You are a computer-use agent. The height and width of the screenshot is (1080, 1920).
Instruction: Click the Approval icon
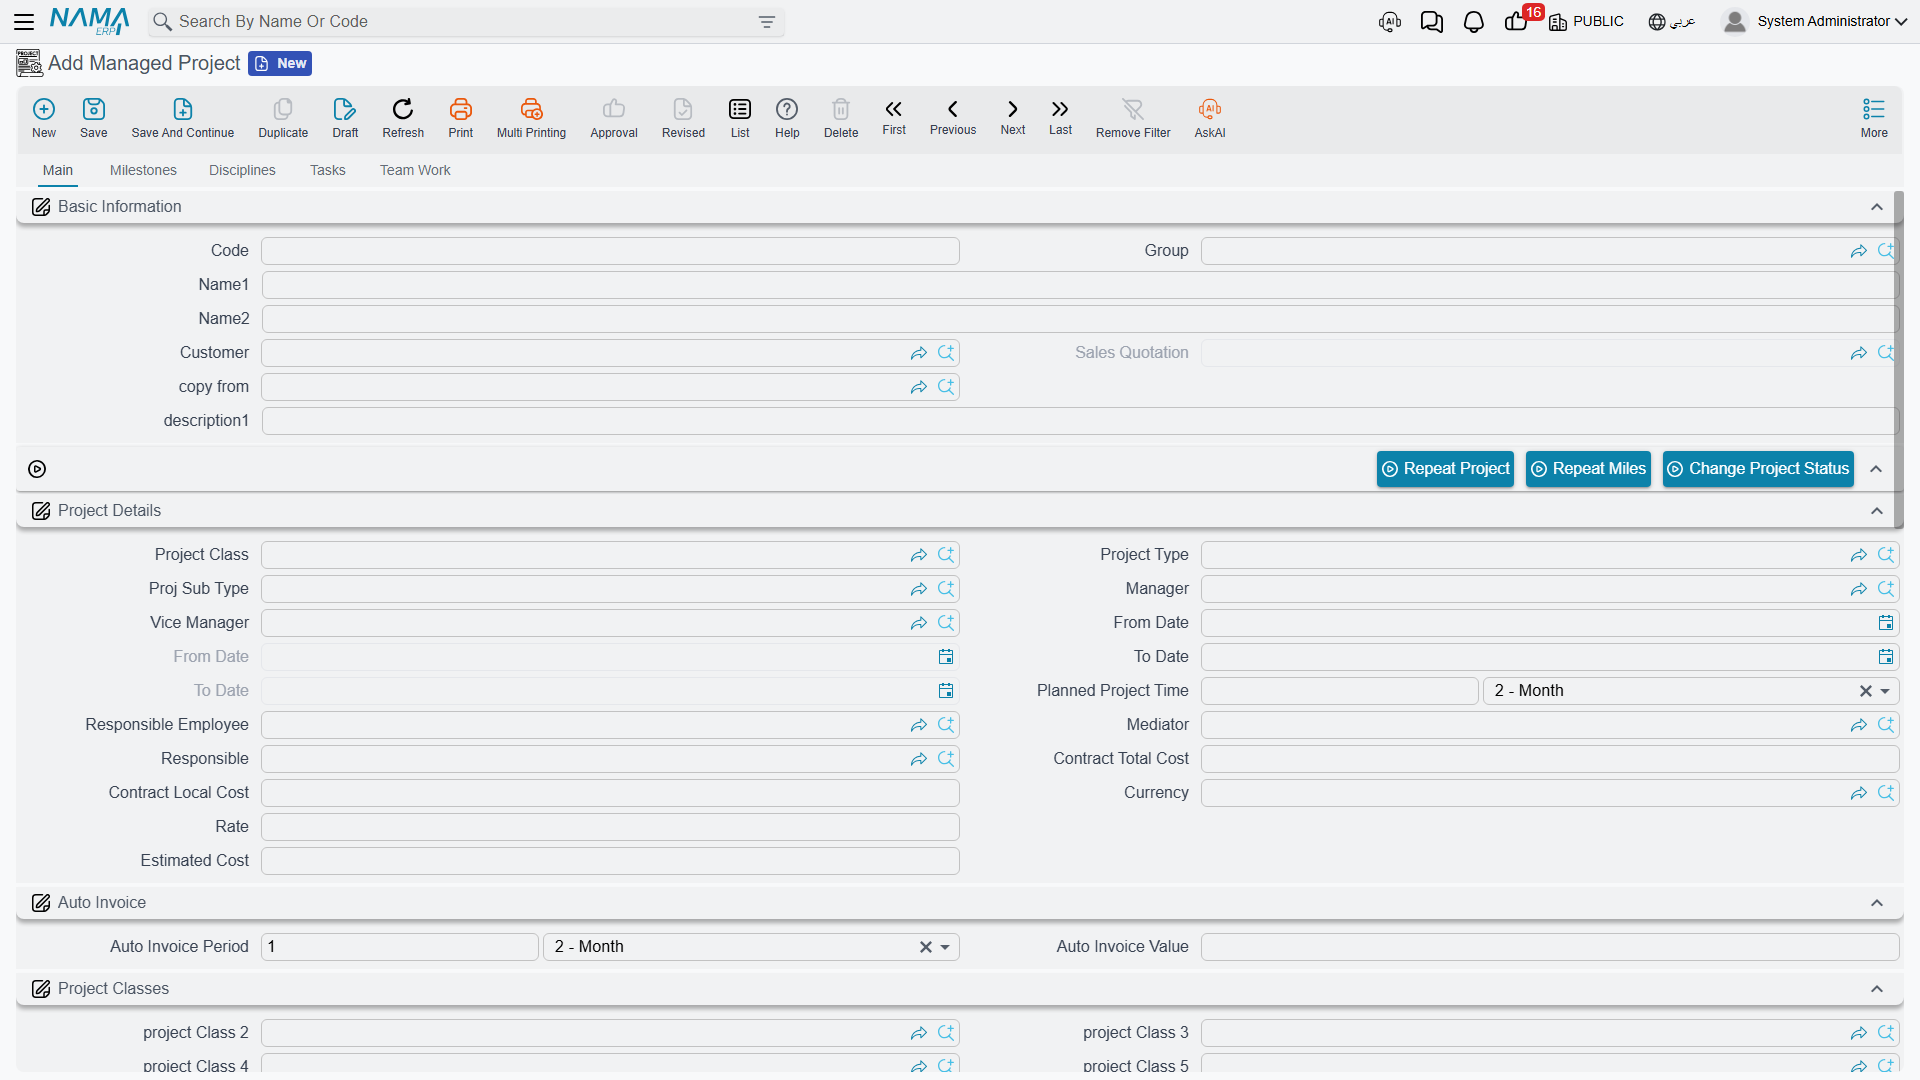pos(614,117)
